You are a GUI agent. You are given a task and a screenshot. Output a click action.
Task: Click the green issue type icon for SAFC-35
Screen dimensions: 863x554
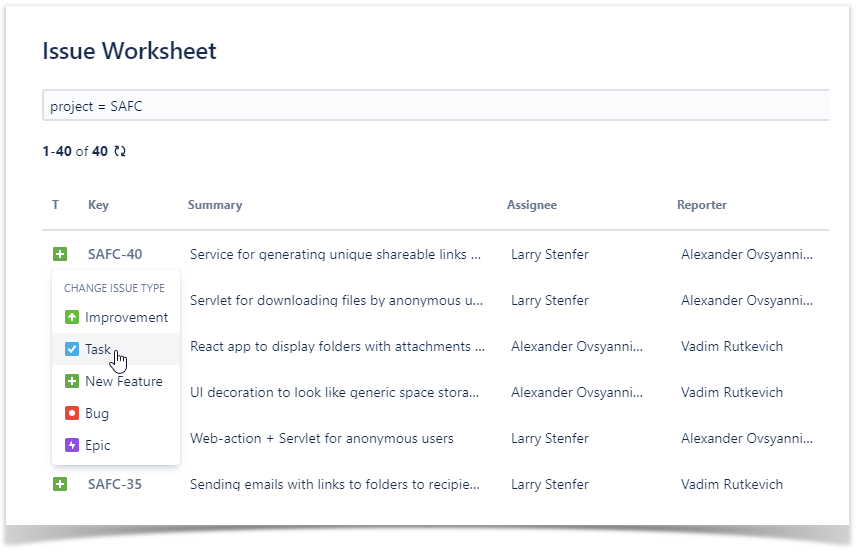(x=60, y=485)
